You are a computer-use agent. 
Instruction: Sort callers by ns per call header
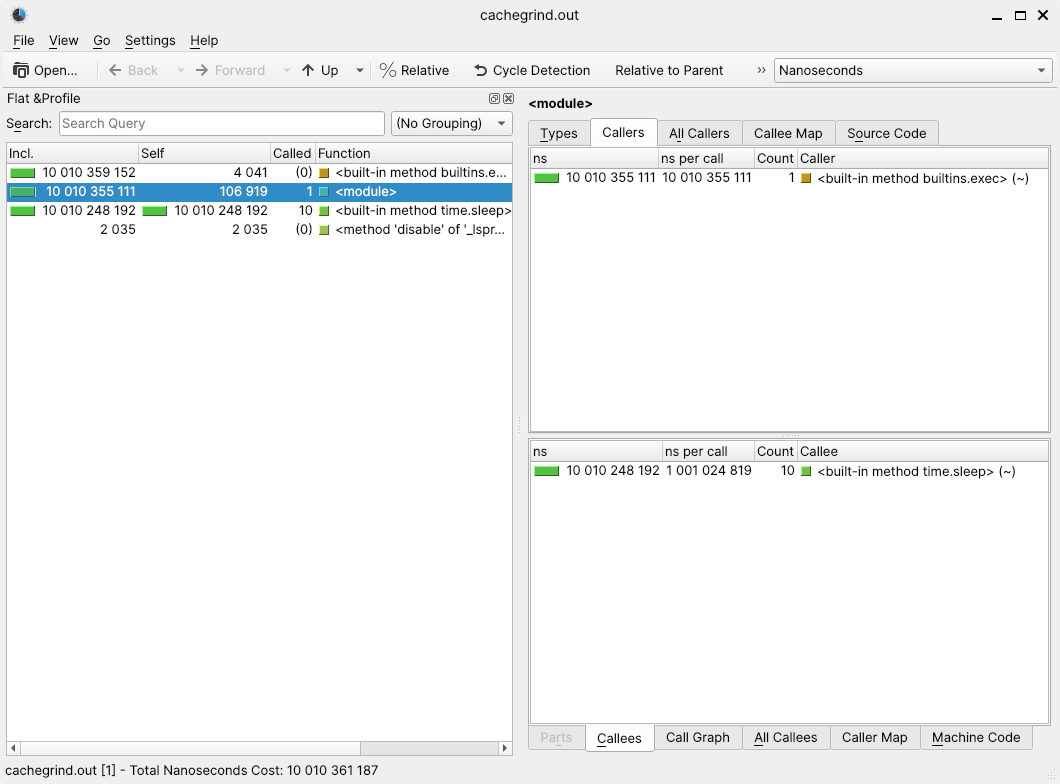[706, 158]
